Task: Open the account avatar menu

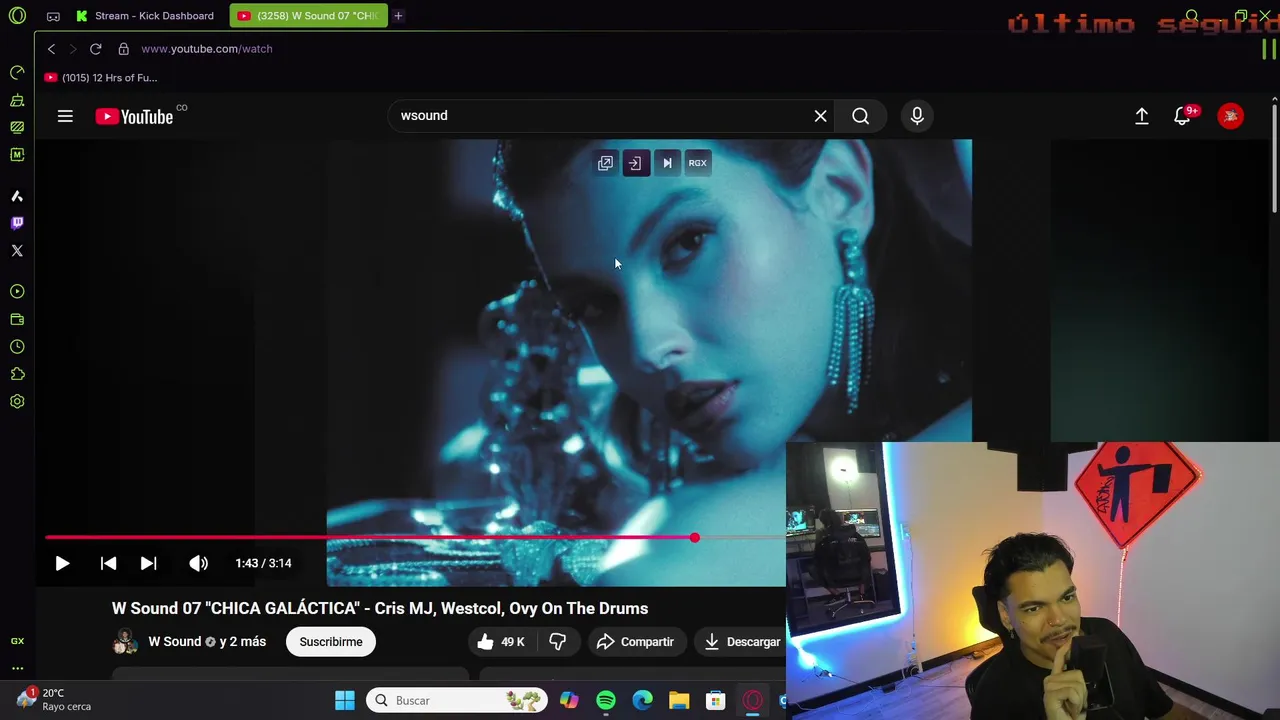Action: point(1231,116)
